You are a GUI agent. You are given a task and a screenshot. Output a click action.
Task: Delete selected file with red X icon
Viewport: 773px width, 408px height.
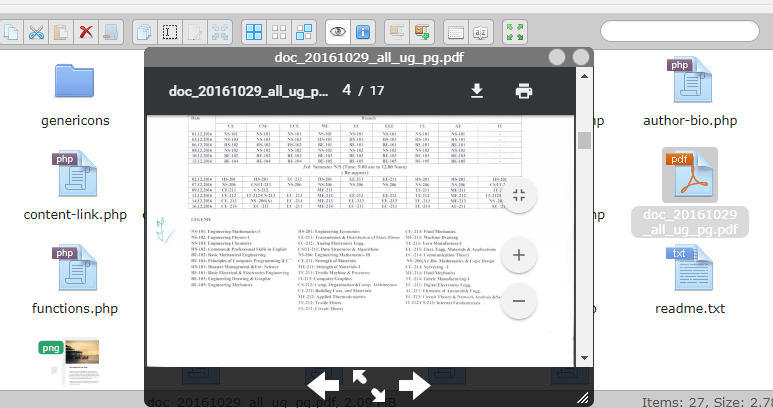(86, 33)
